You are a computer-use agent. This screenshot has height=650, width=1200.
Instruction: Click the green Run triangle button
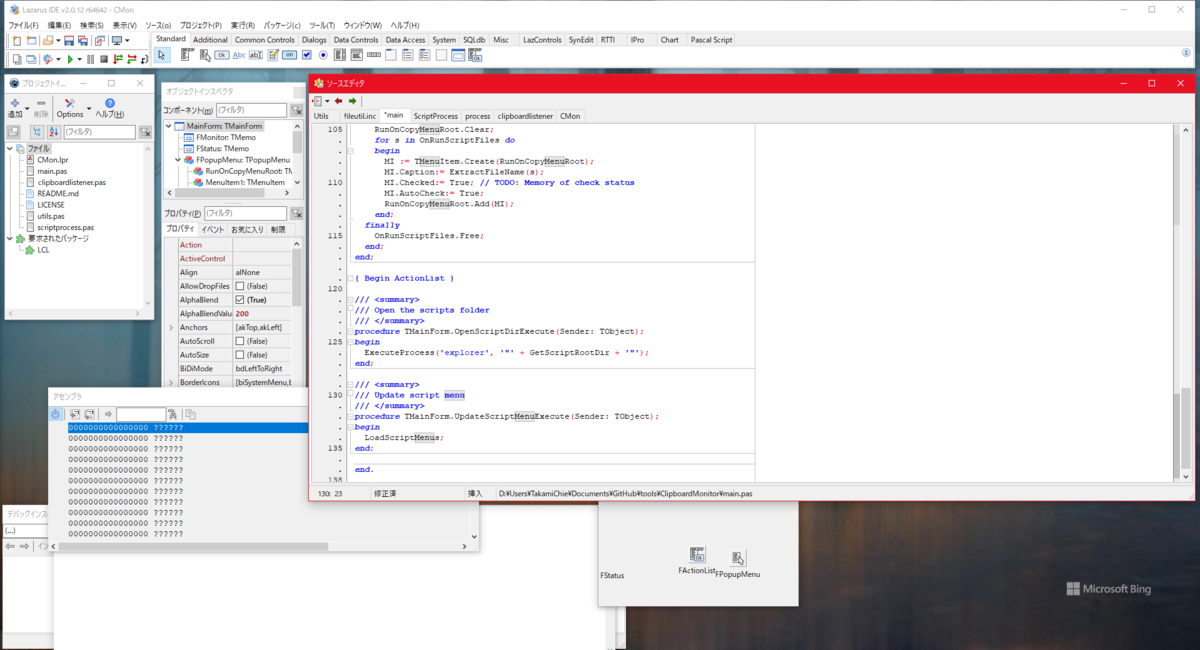[70, 59]
